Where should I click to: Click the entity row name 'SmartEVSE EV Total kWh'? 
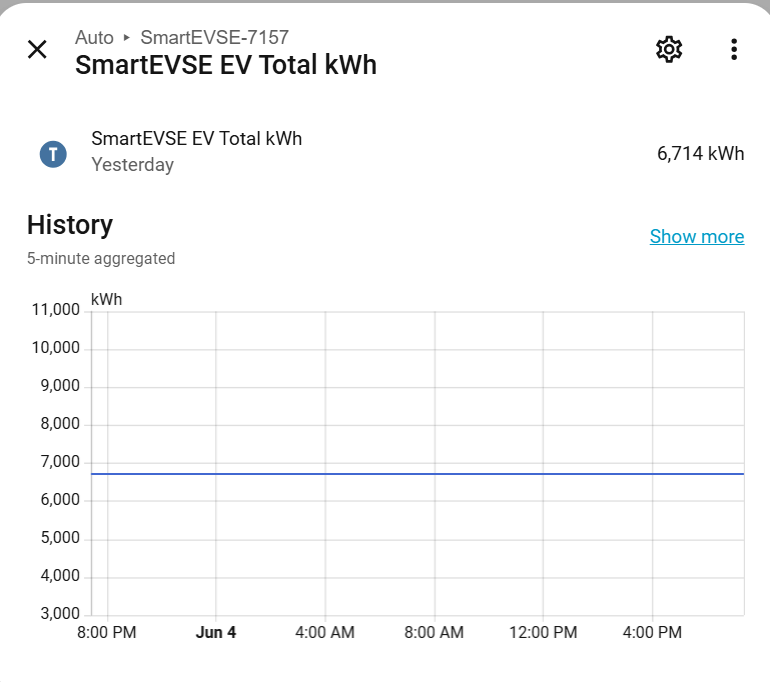[x=196, y=139]
